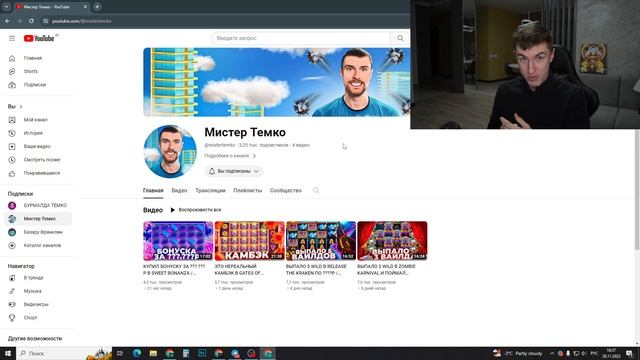Expand Подробнее о канале
The height and width of the screenshot is (360, 640).
click(230, 156)
